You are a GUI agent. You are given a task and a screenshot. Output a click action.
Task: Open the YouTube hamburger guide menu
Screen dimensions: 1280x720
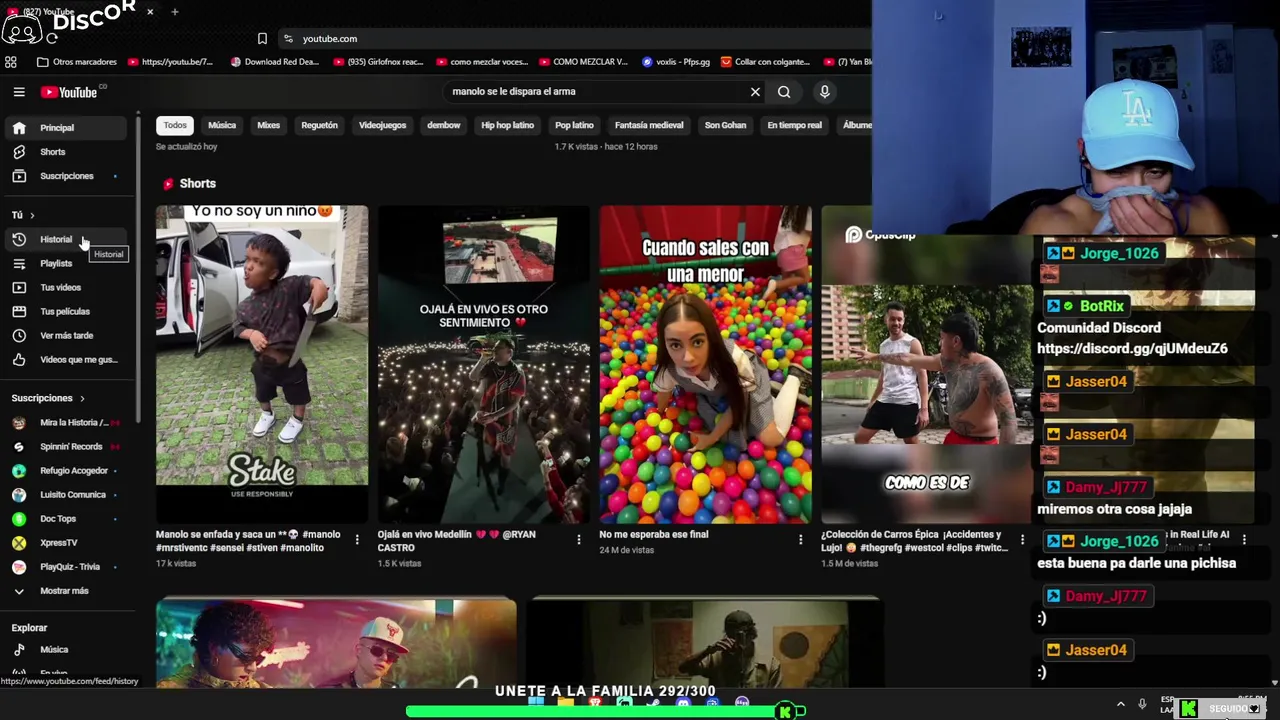[x=19, y=92]
